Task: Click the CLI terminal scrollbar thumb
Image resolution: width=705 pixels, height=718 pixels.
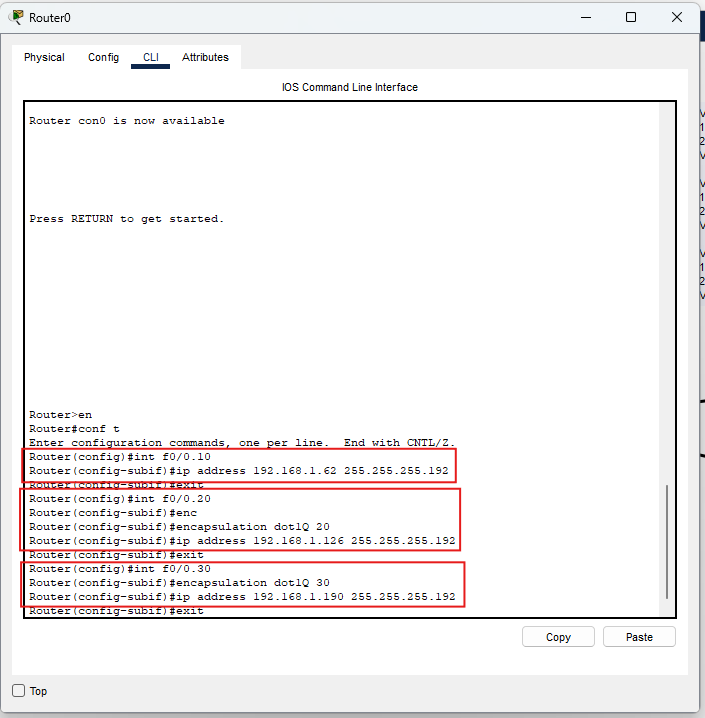Action: (x=667, y=541)
